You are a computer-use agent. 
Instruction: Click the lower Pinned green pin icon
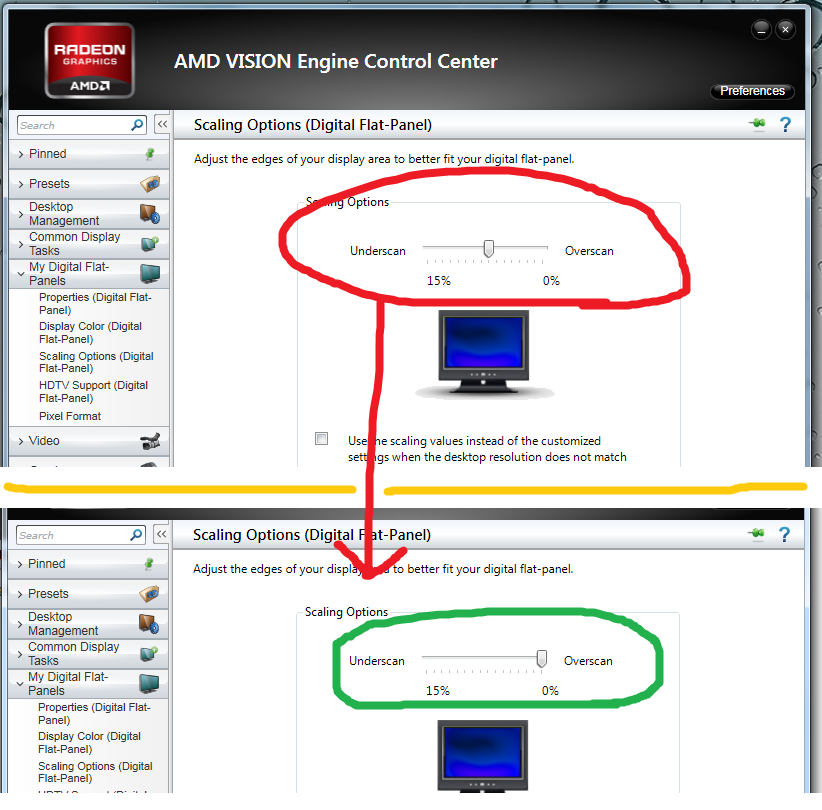(x=149, y=564)
